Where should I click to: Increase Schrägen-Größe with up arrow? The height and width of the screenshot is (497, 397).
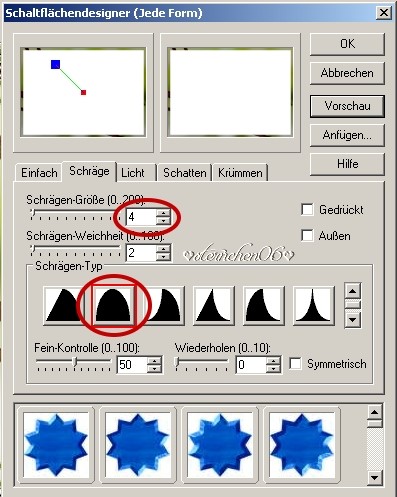click(163, 214)
